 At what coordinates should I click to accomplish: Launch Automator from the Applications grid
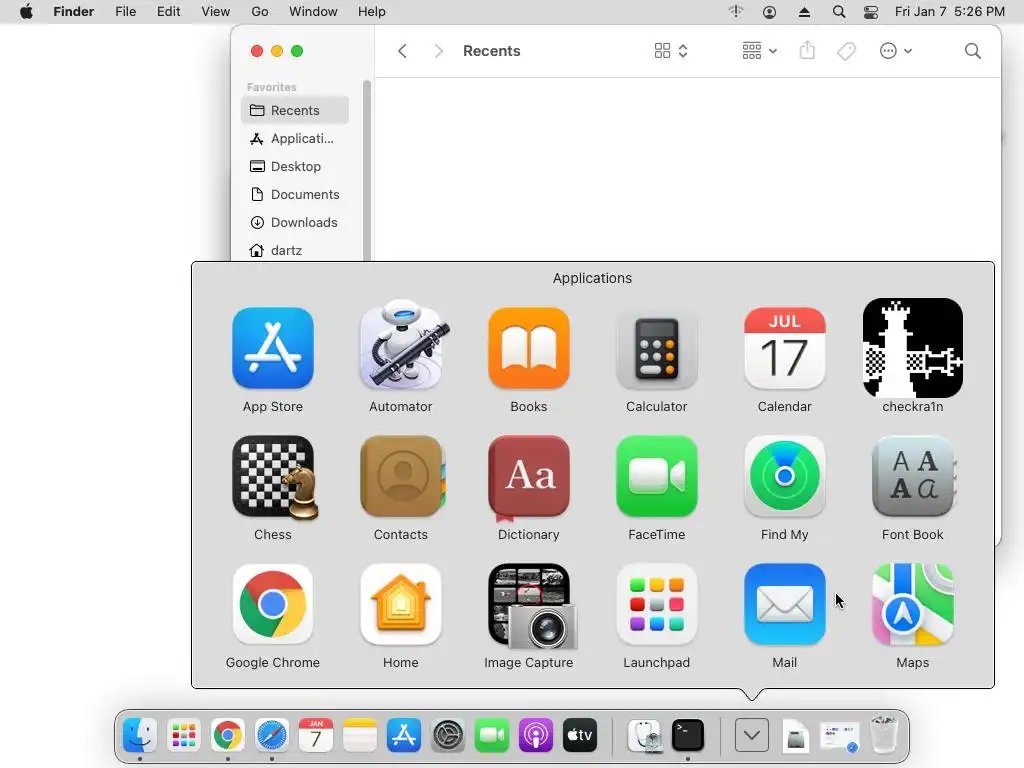[x=401, y=345]
